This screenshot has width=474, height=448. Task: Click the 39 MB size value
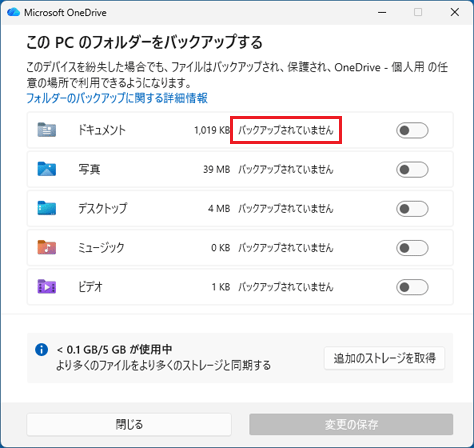217,169
